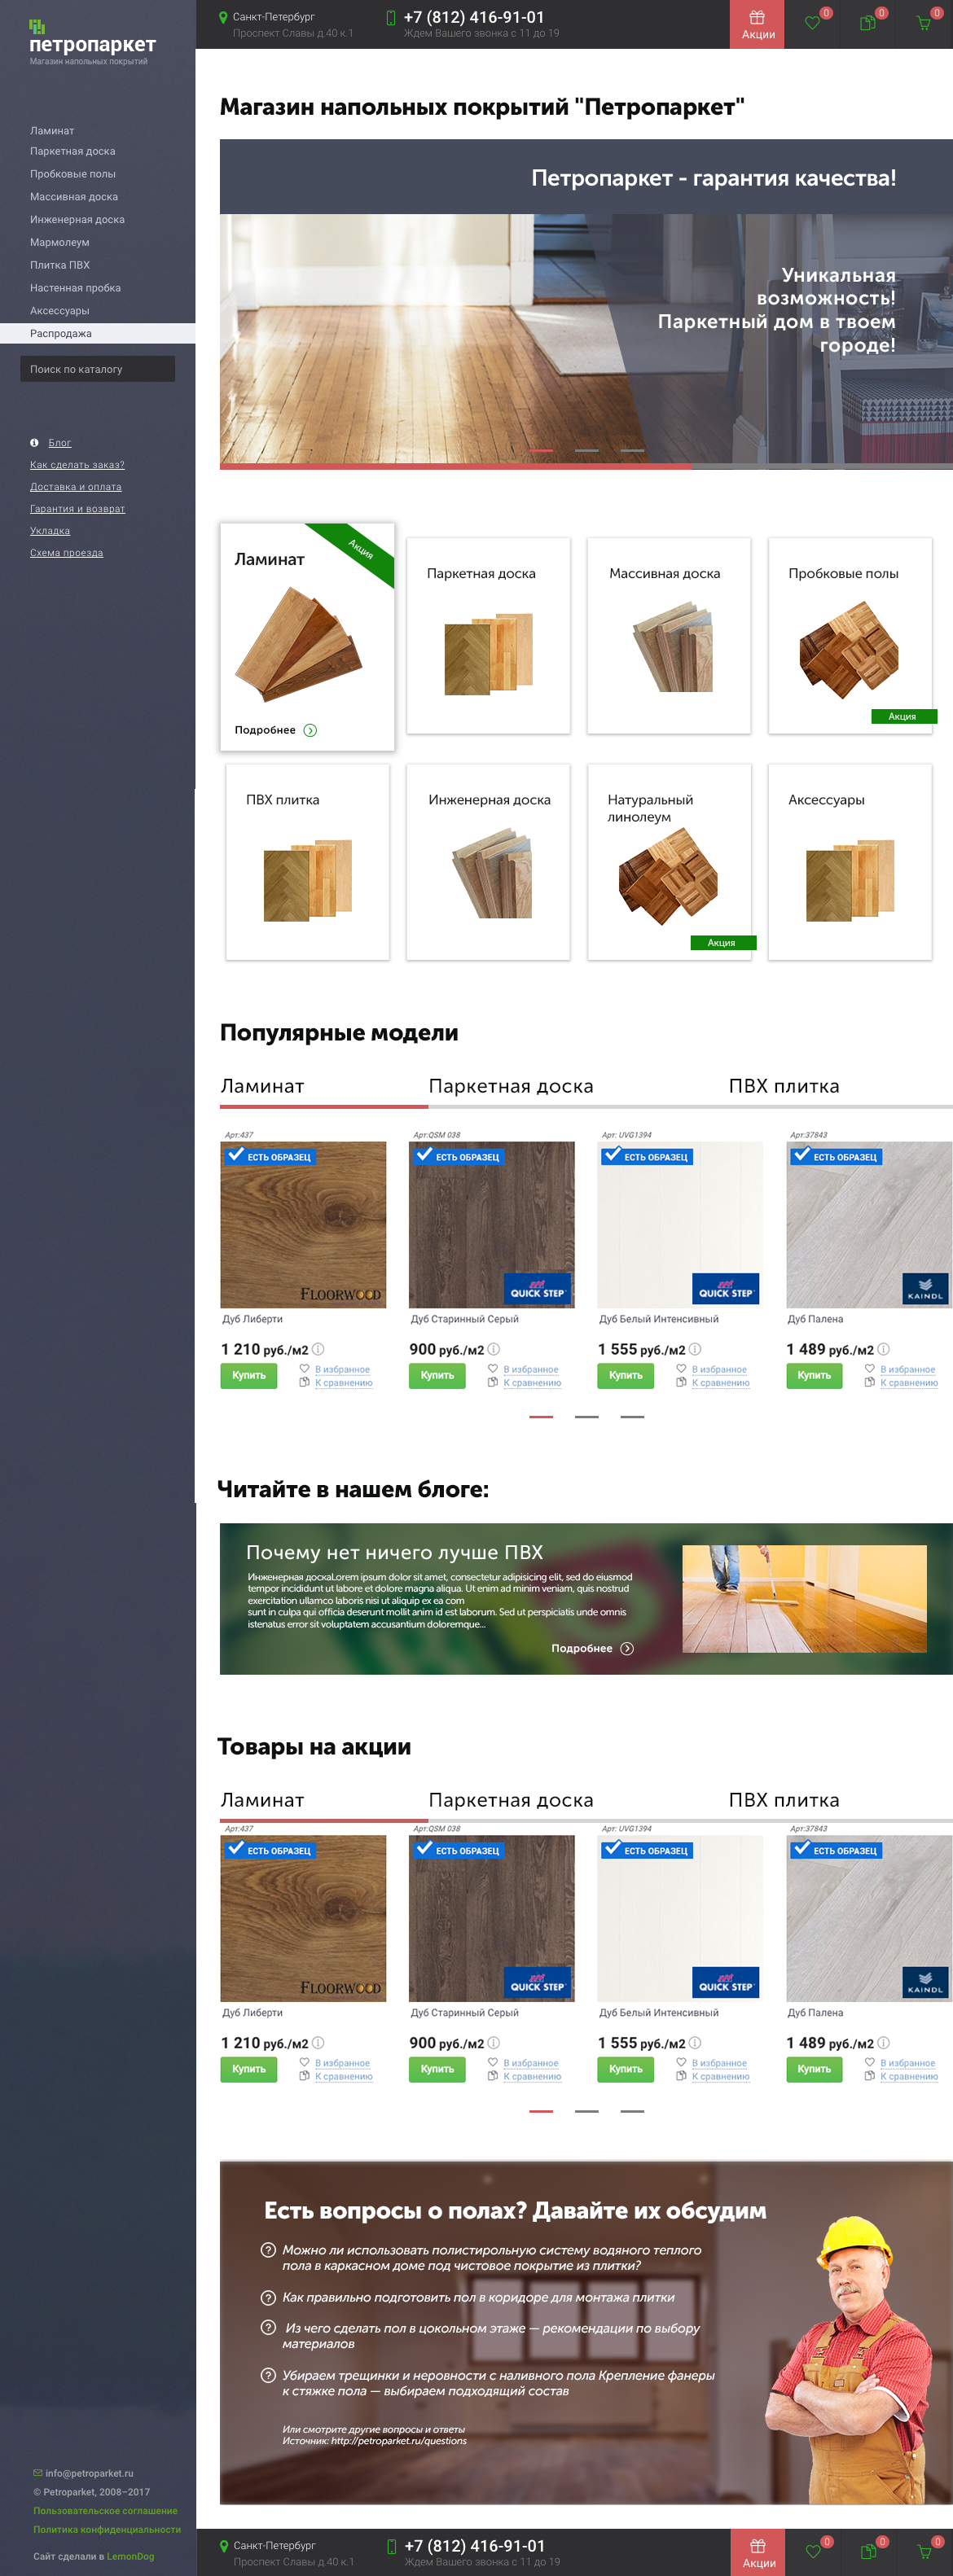Image resolution: width=953 pixels, height=2576 pixels.
Task: Select the last carousel indicator under Популярные модели
Action: click(632, 1417)
